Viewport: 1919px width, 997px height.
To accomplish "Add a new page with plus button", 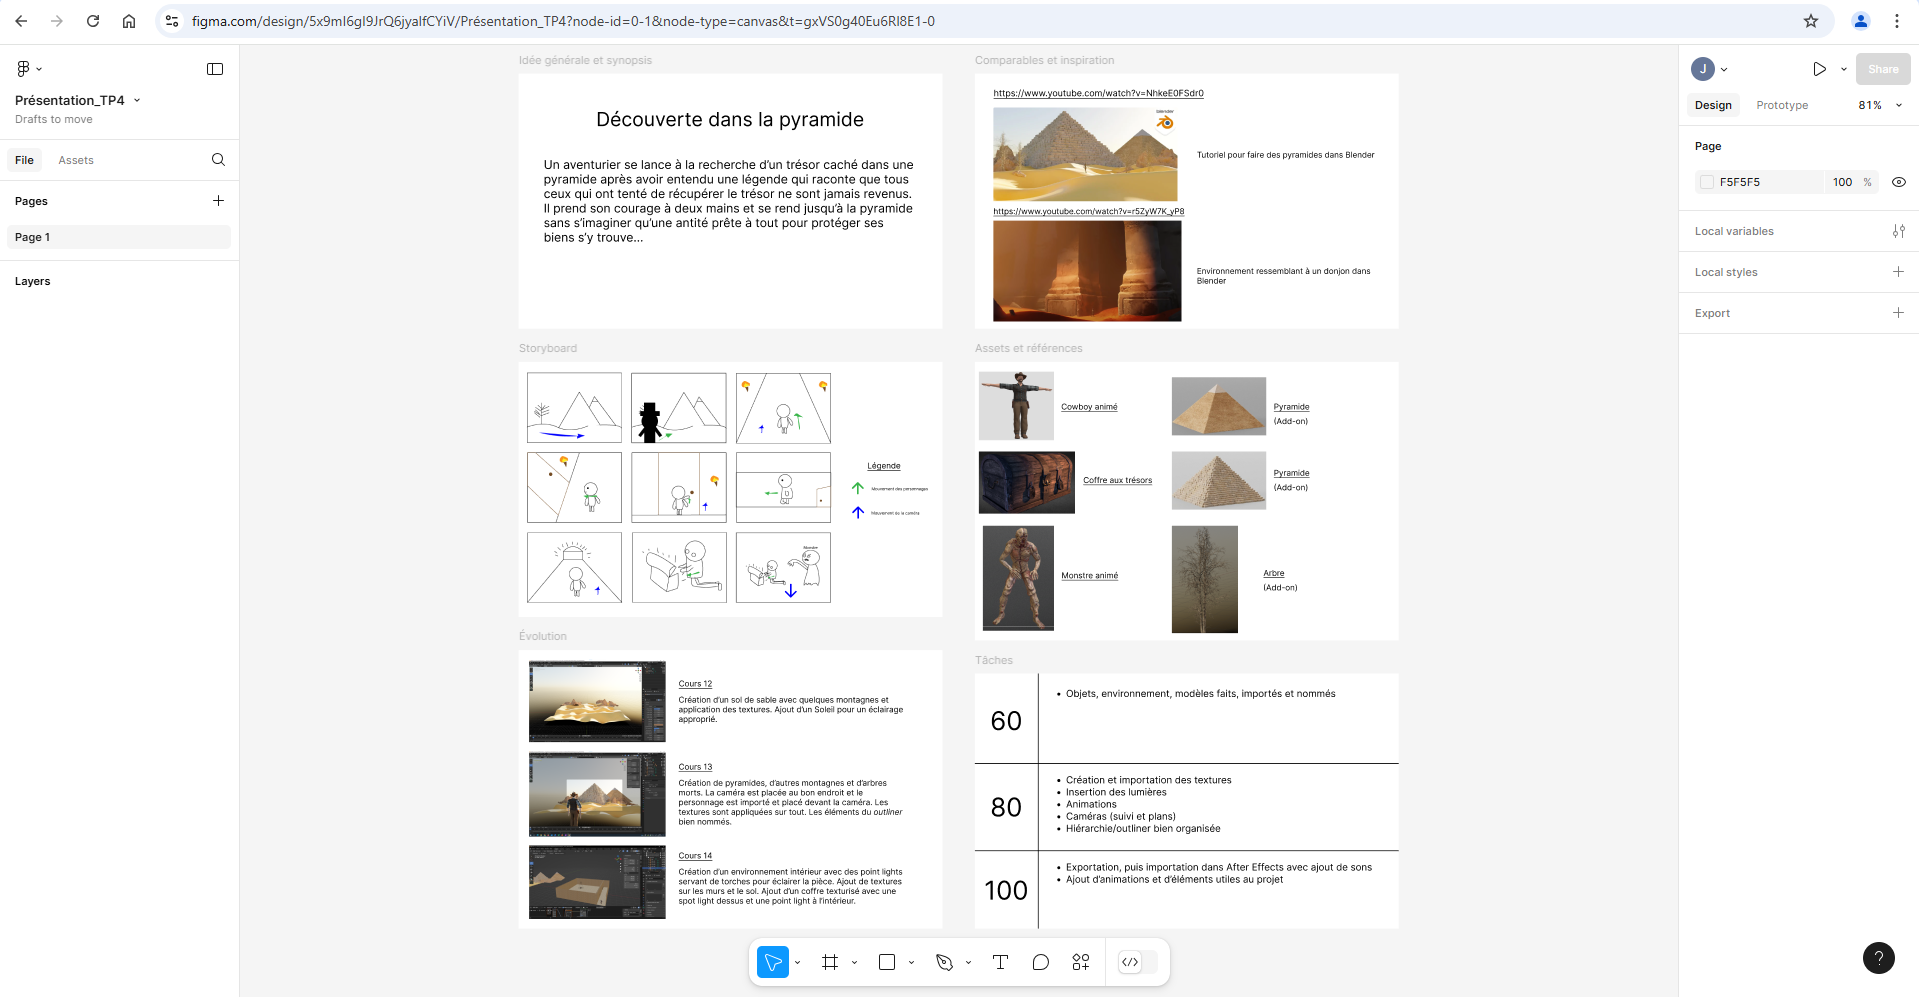I will click(x=218, y=201).
